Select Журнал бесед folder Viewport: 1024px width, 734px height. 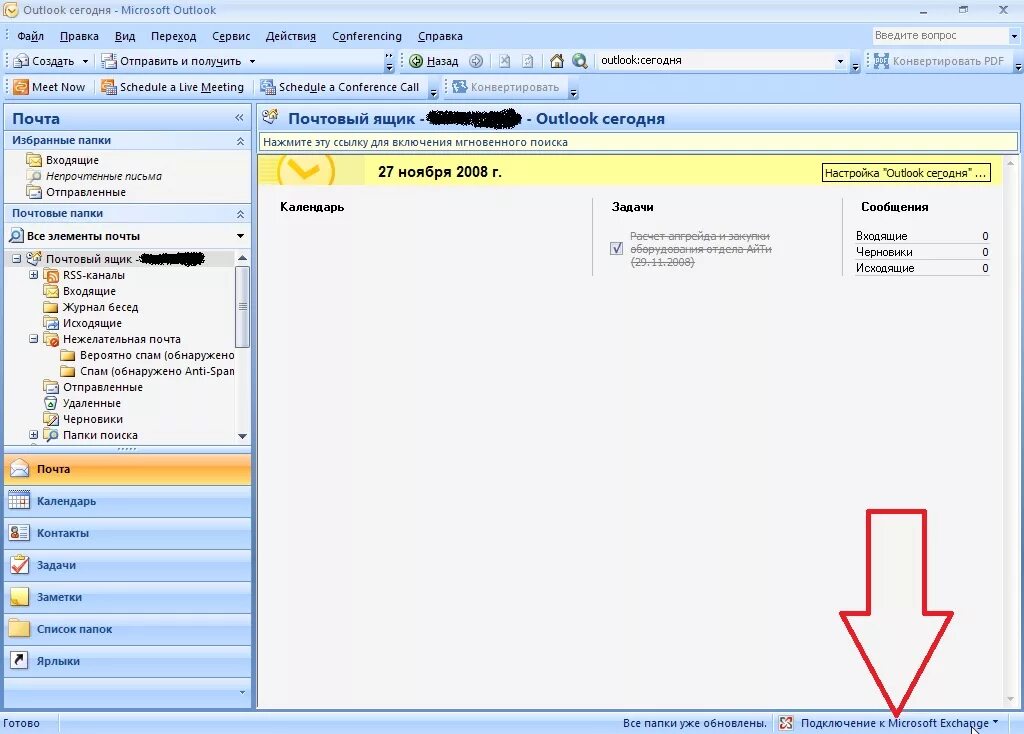(100, 307)
